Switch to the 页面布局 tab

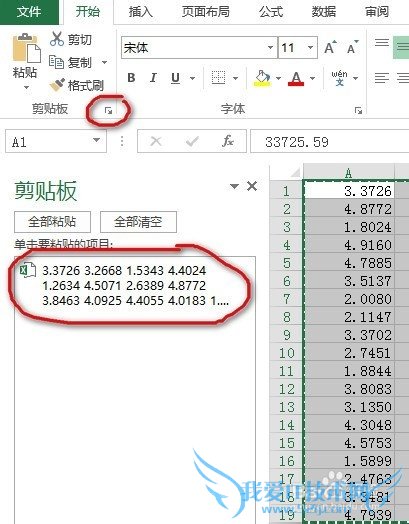pyautogui.click(x=206, y=12)
